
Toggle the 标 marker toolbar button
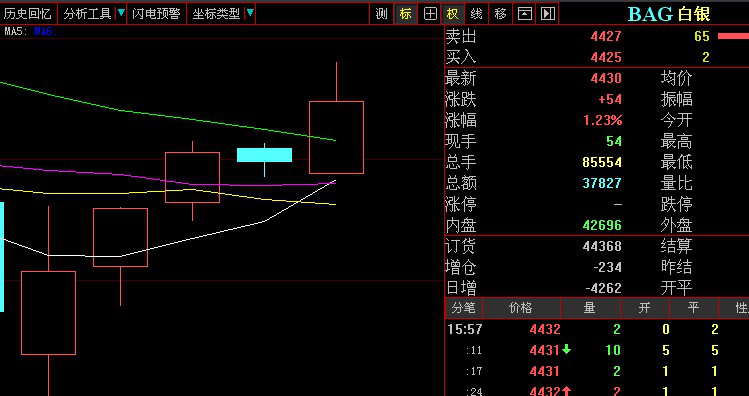pyautogui.click(x=405, y=14)
